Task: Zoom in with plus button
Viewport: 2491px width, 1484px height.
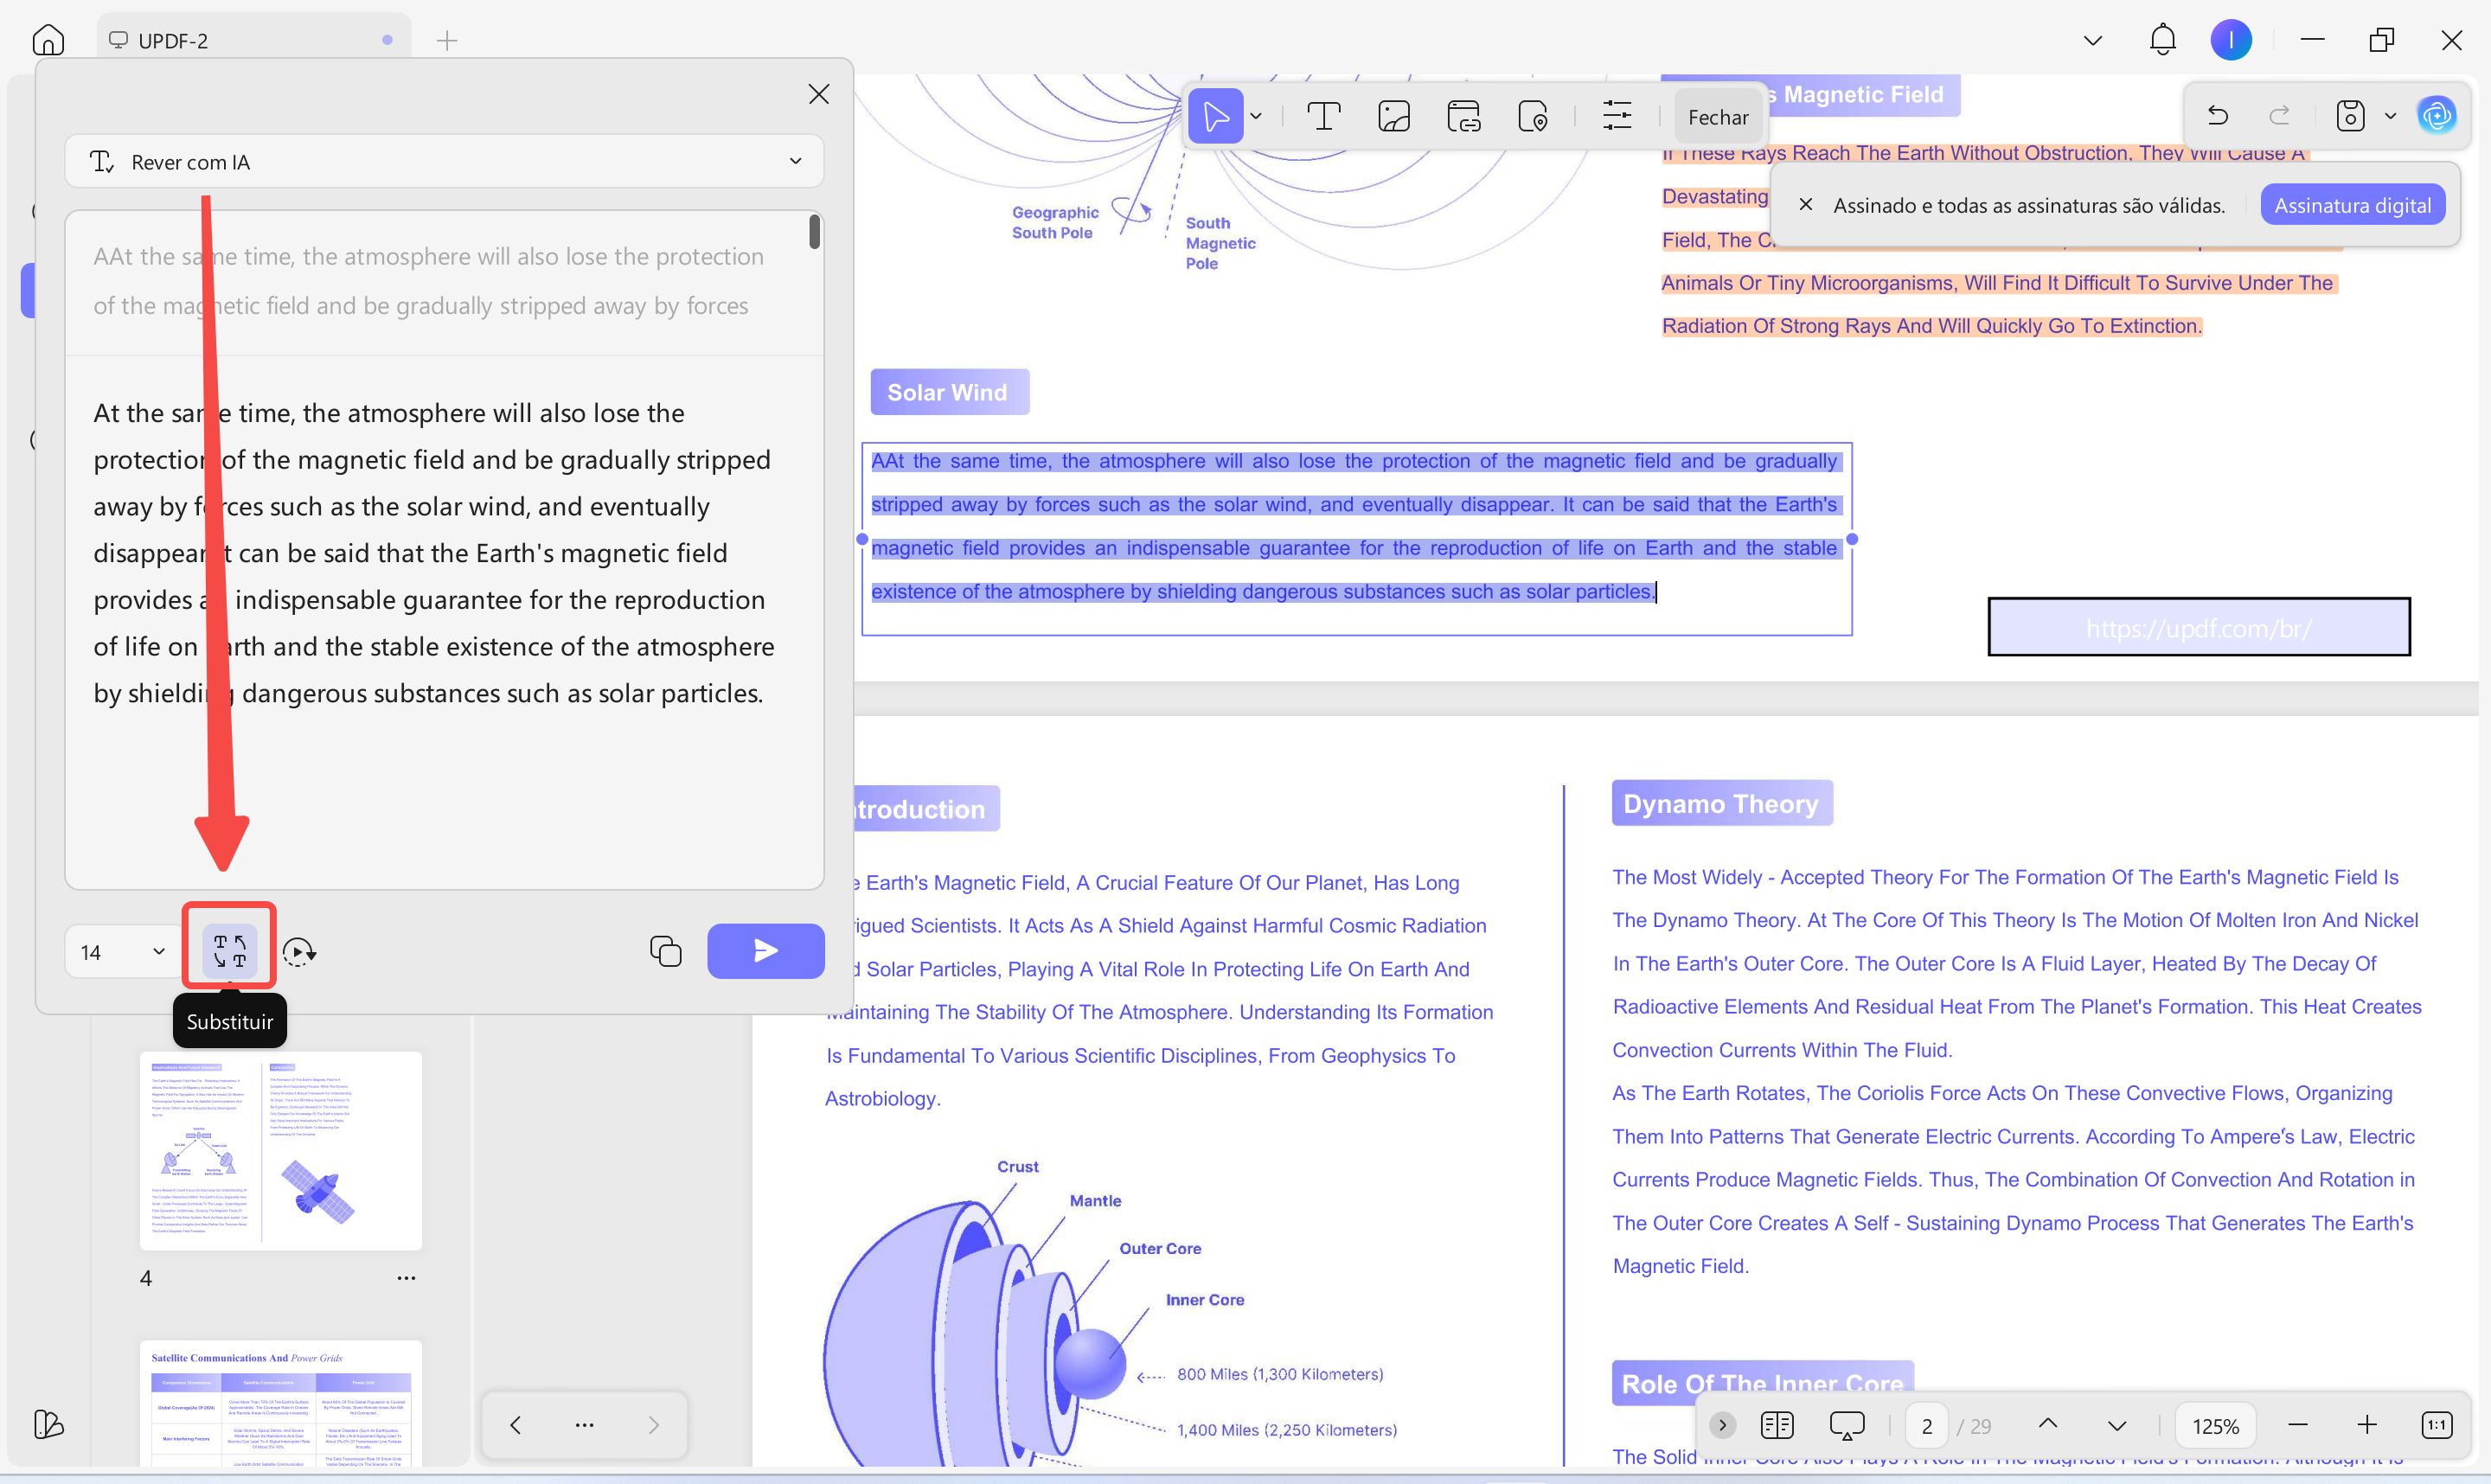Action: click(x=2366, y=1425)
